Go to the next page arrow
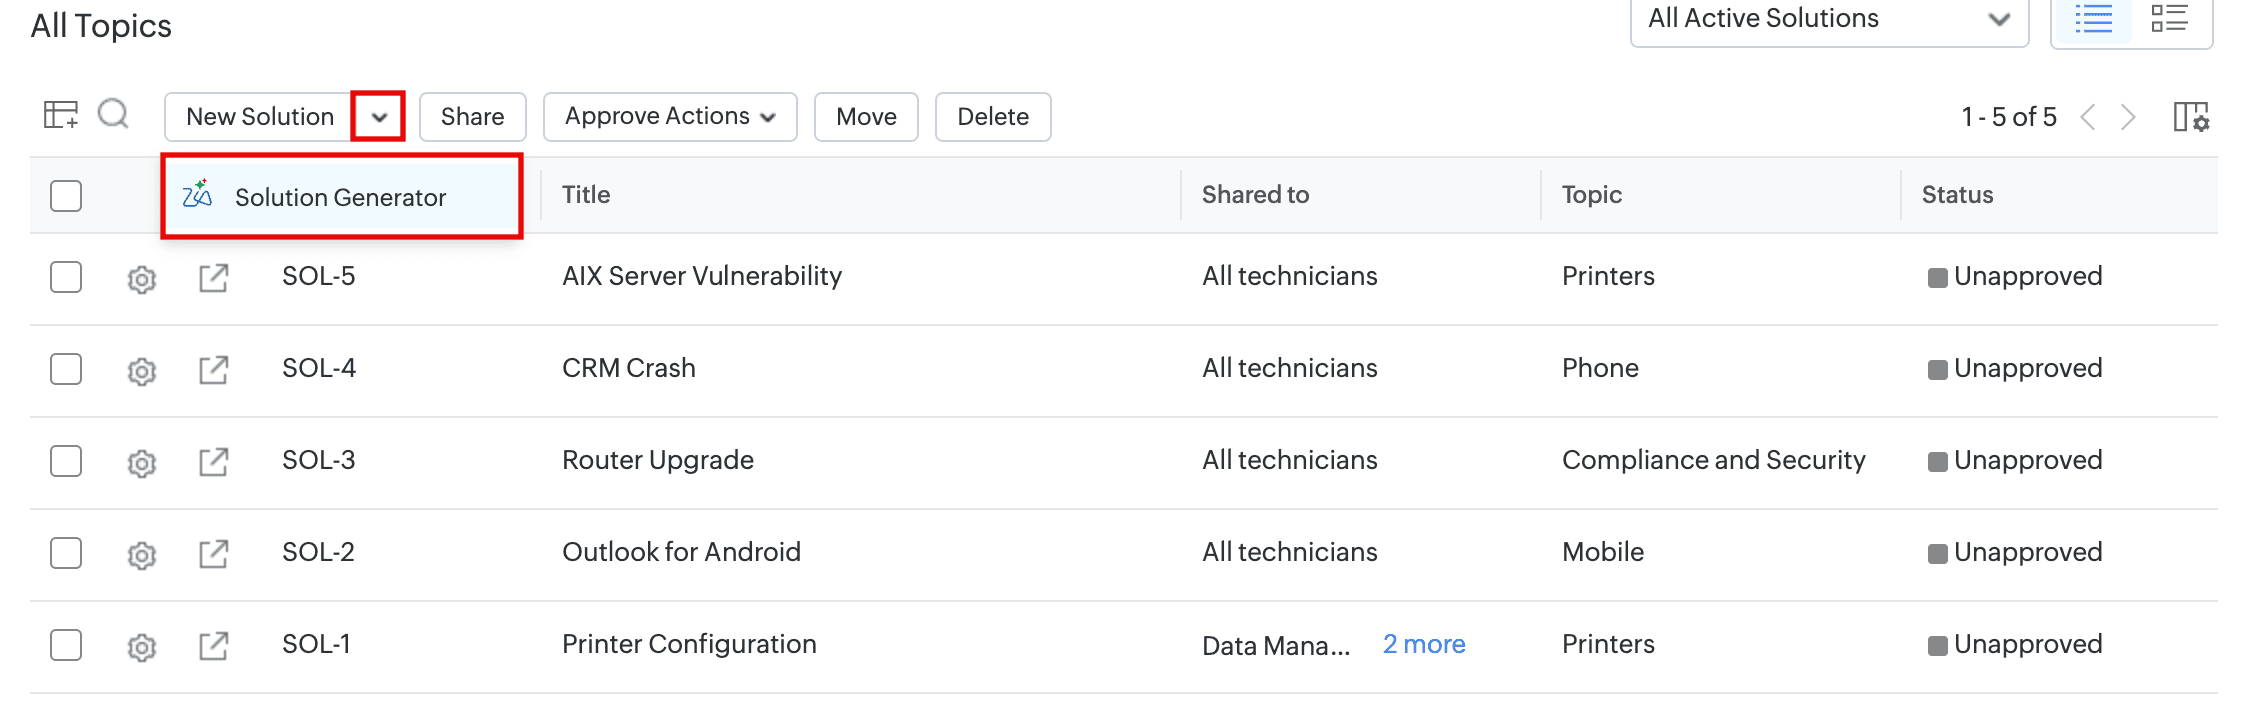Viewport: 2248px width, 714px height. 2129,117
